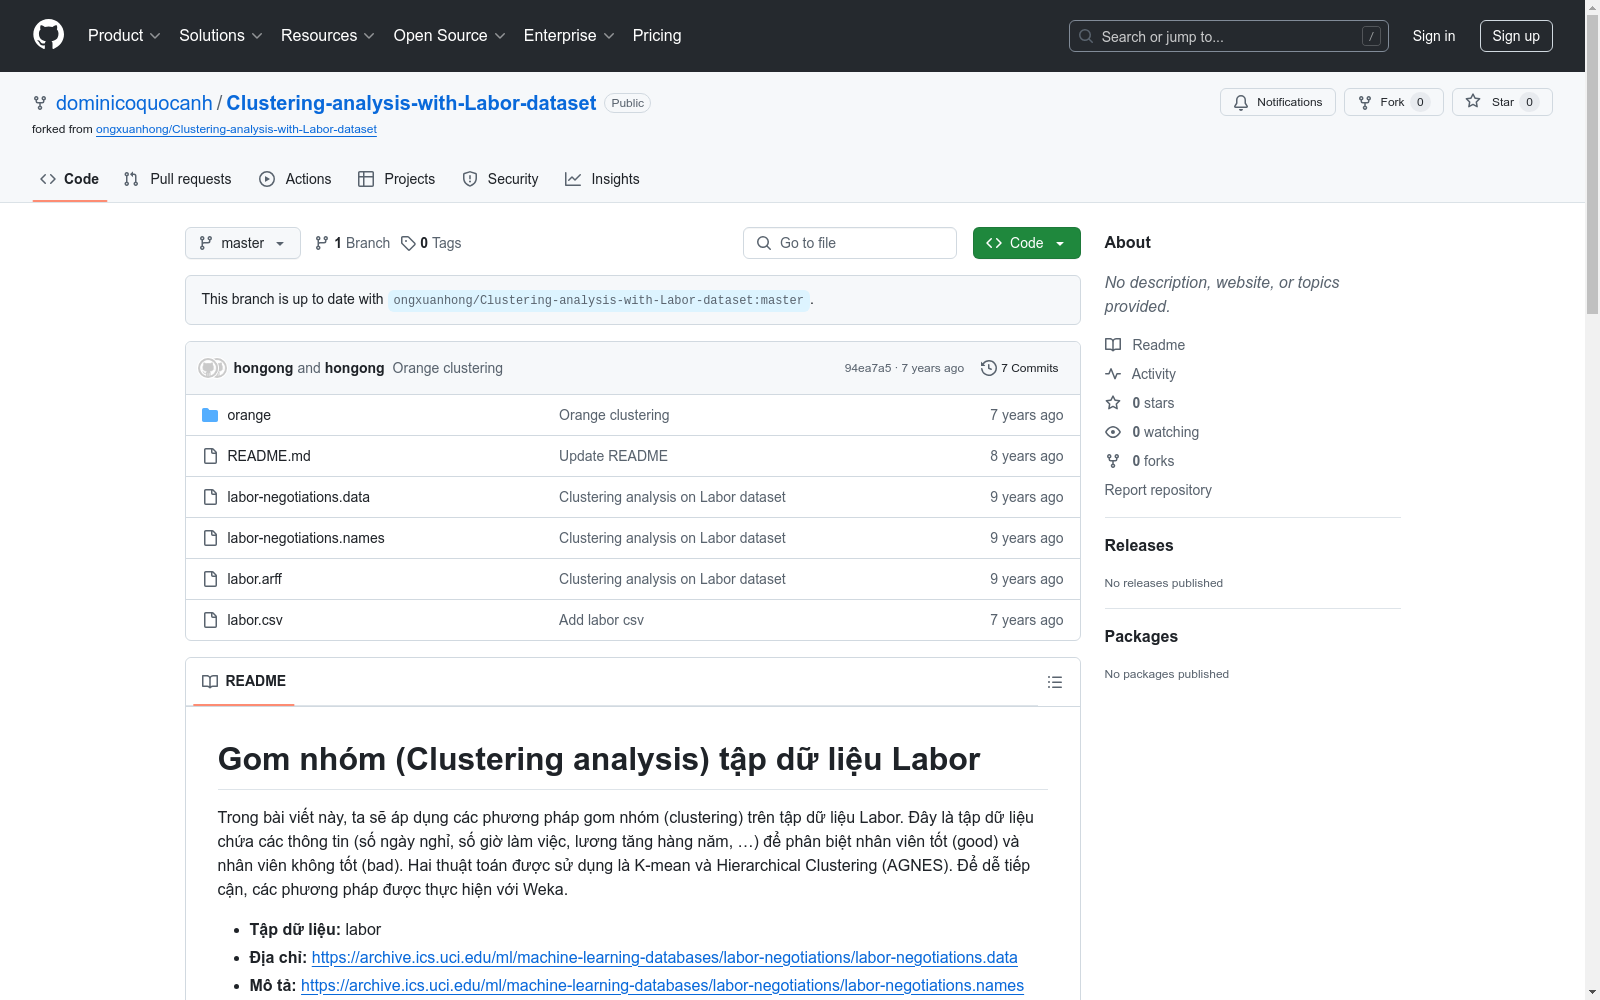Click the Packages heading link
This screenshot has height=1000, width=1600.
(1141, 636)
